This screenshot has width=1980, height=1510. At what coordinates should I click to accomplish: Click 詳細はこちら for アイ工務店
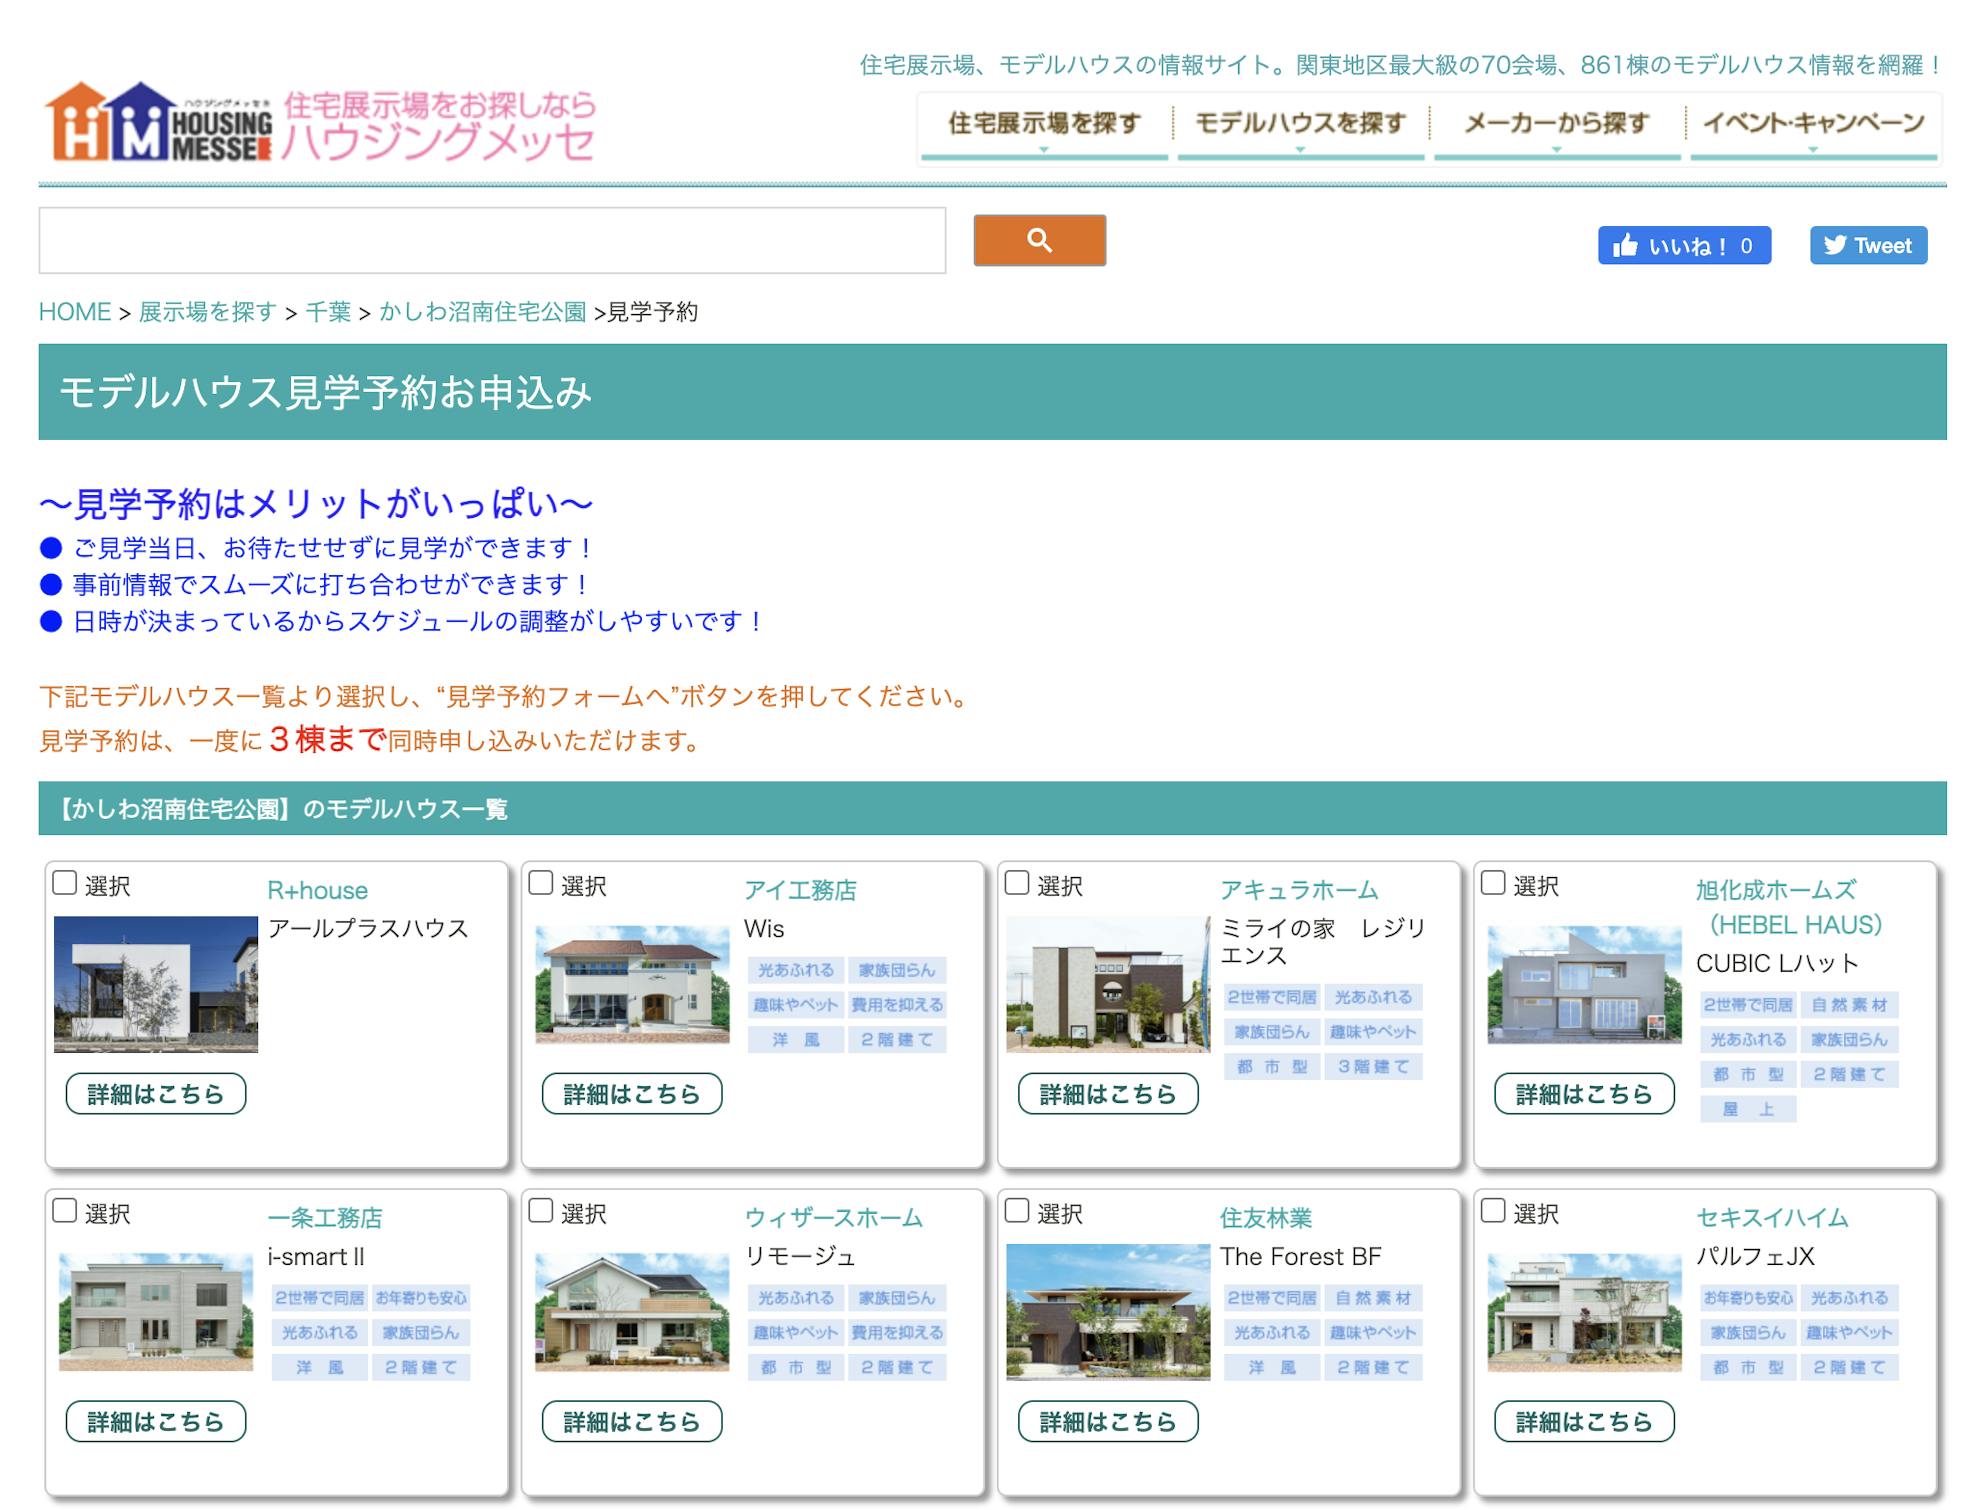(632, 1094)
